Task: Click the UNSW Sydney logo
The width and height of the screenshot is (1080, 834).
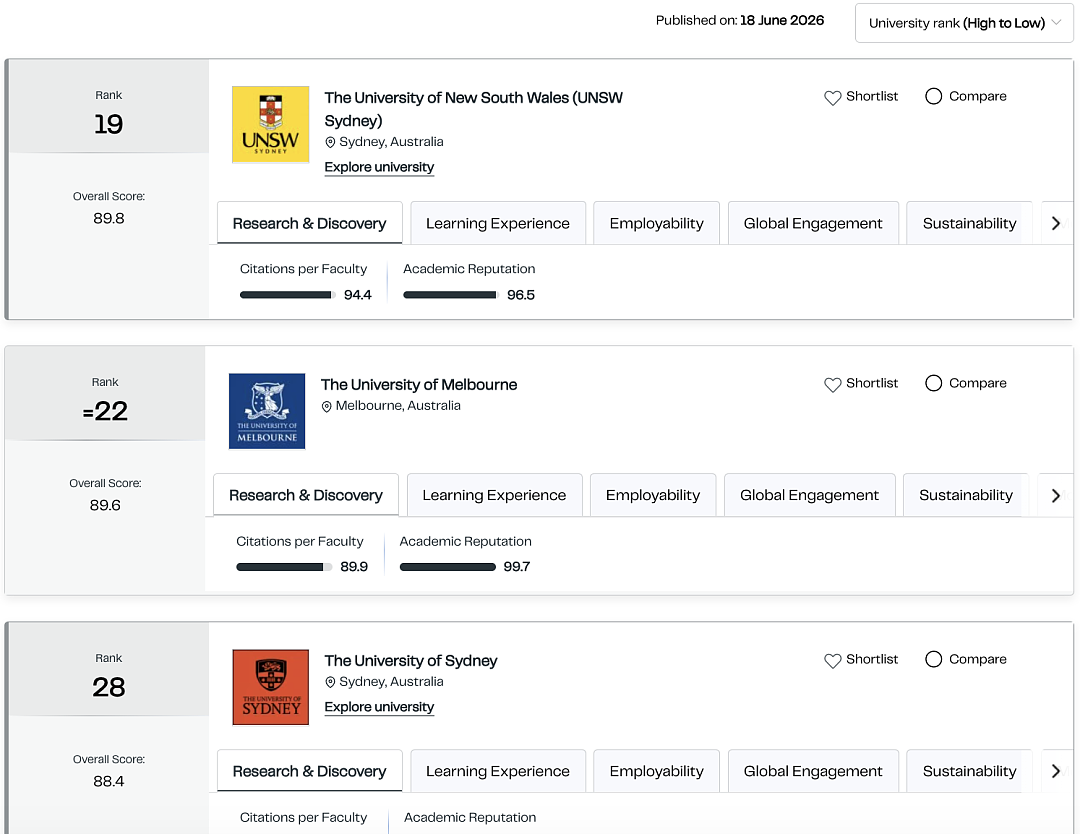Action: point(270,124)
